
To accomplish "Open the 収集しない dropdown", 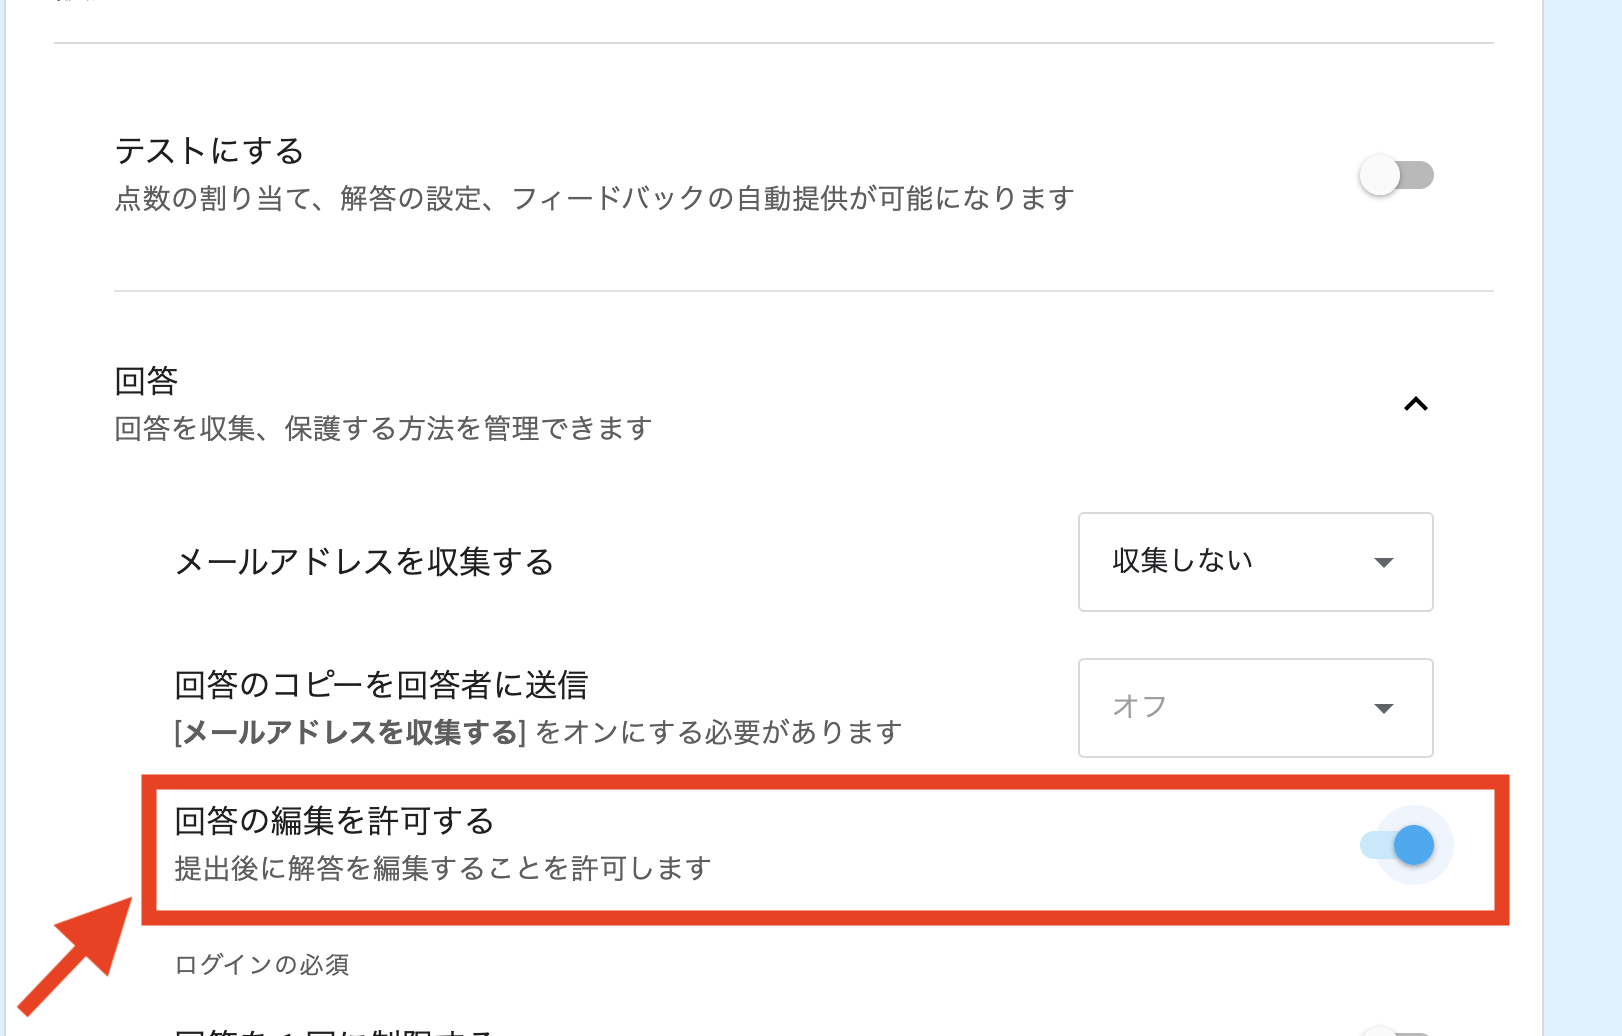I will coord(1254,562).
